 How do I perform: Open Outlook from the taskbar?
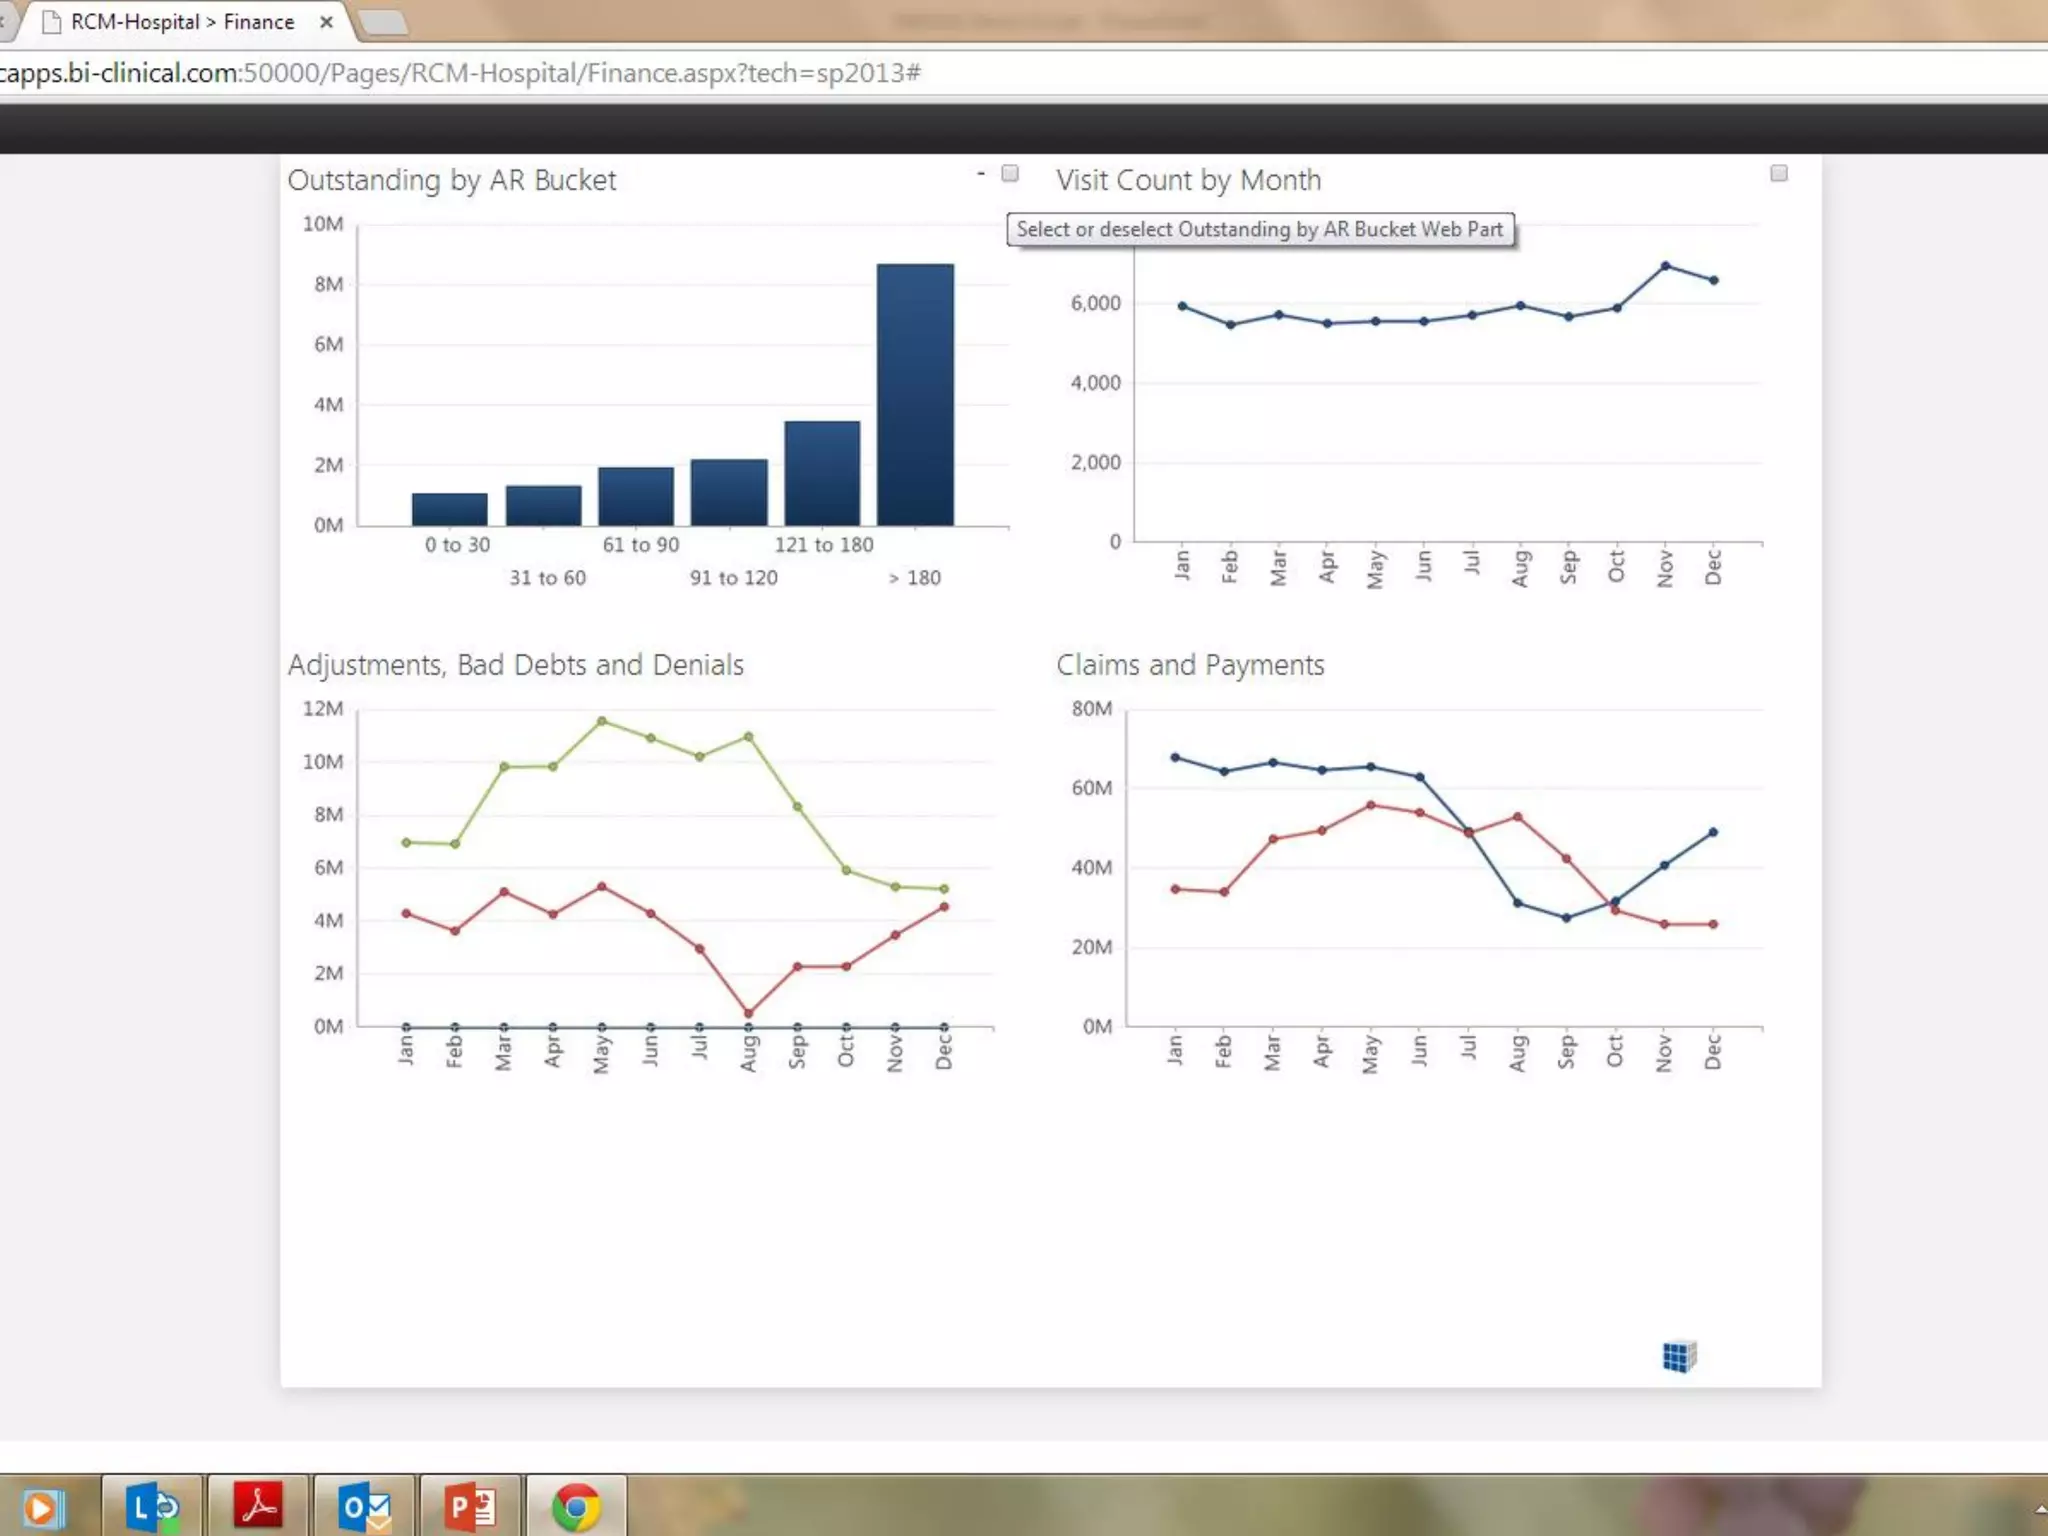tap(364, 1506)
